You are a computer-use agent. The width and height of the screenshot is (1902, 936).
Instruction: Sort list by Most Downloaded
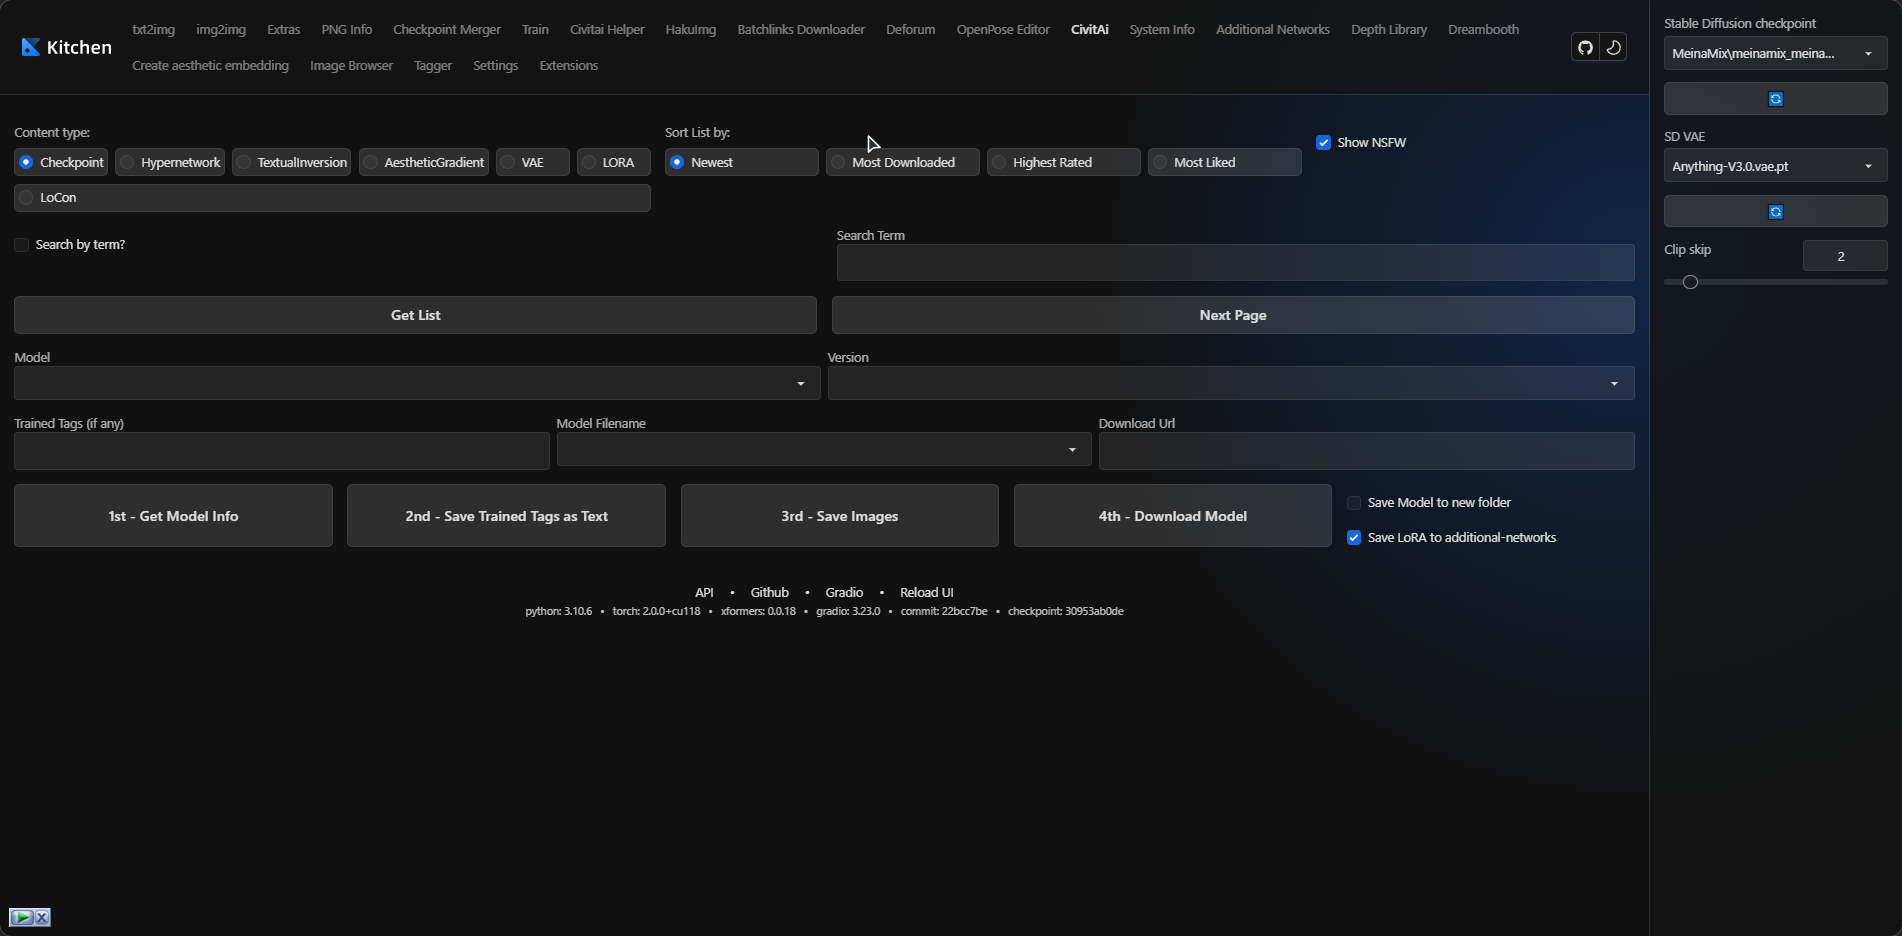(x=839, y=161)
